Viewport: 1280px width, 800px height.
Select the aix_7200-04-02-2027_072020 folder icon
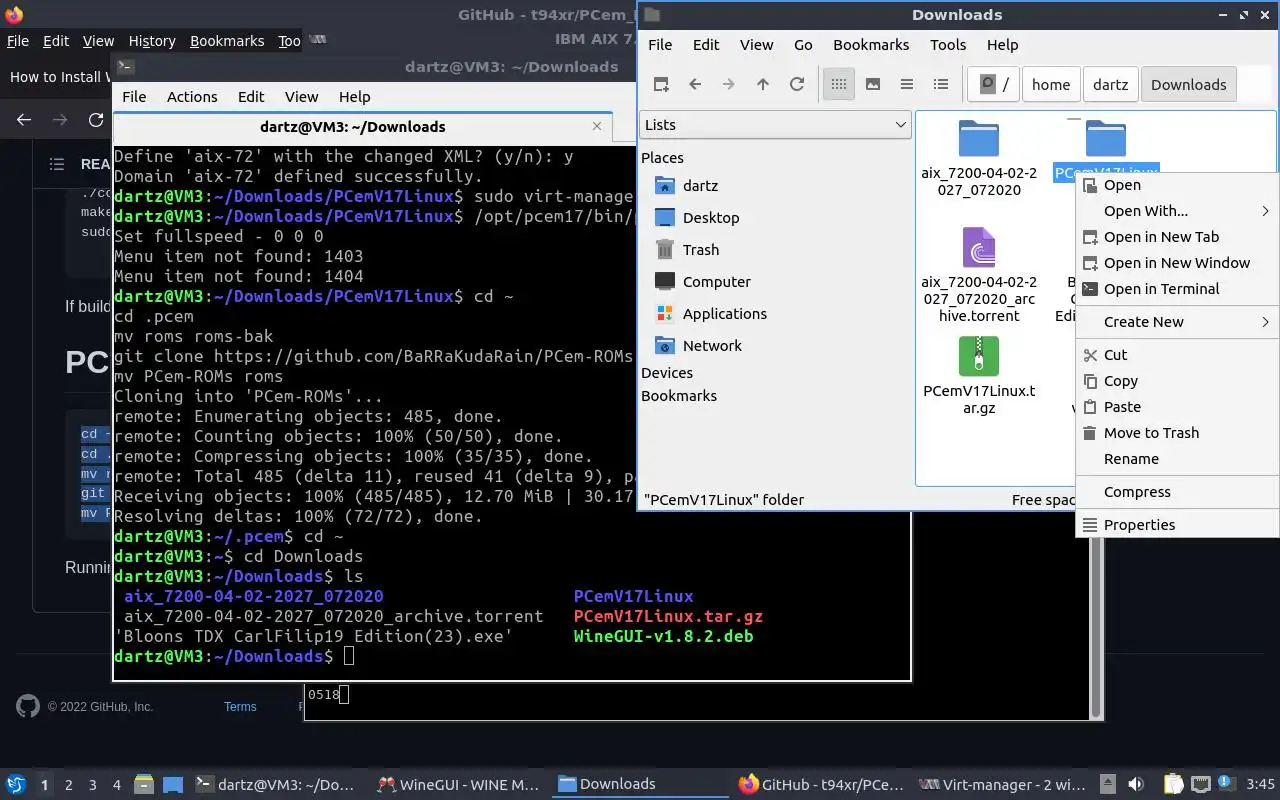979,139
